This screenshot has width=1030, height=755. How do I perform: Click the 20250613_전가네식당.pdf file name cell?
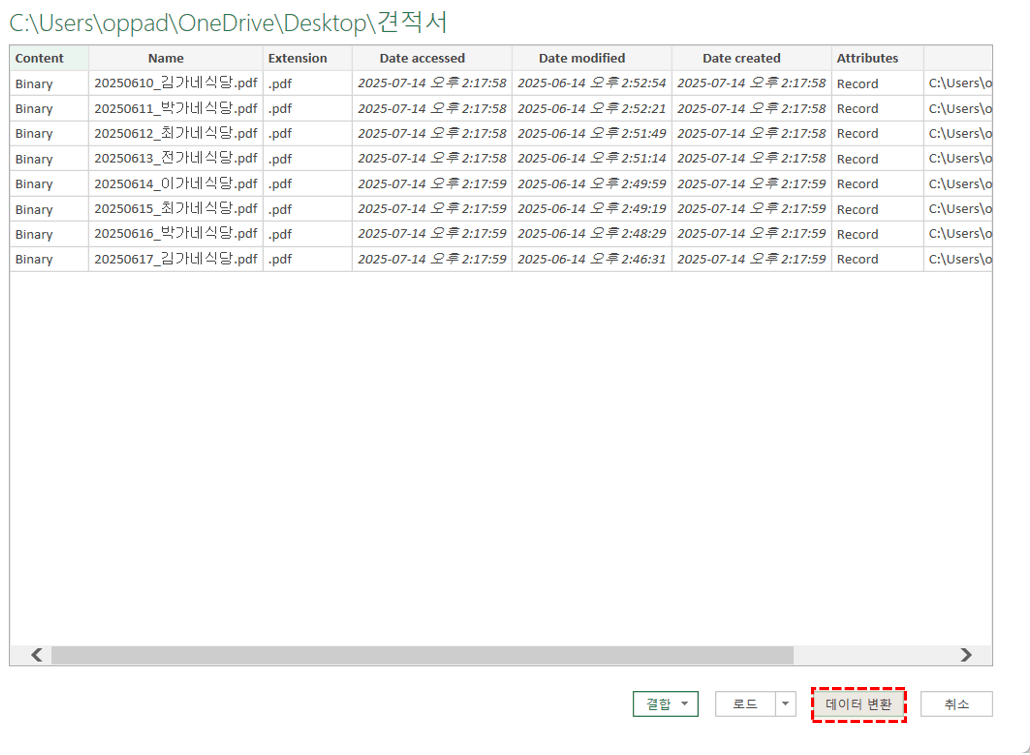(x=175, y=158)
